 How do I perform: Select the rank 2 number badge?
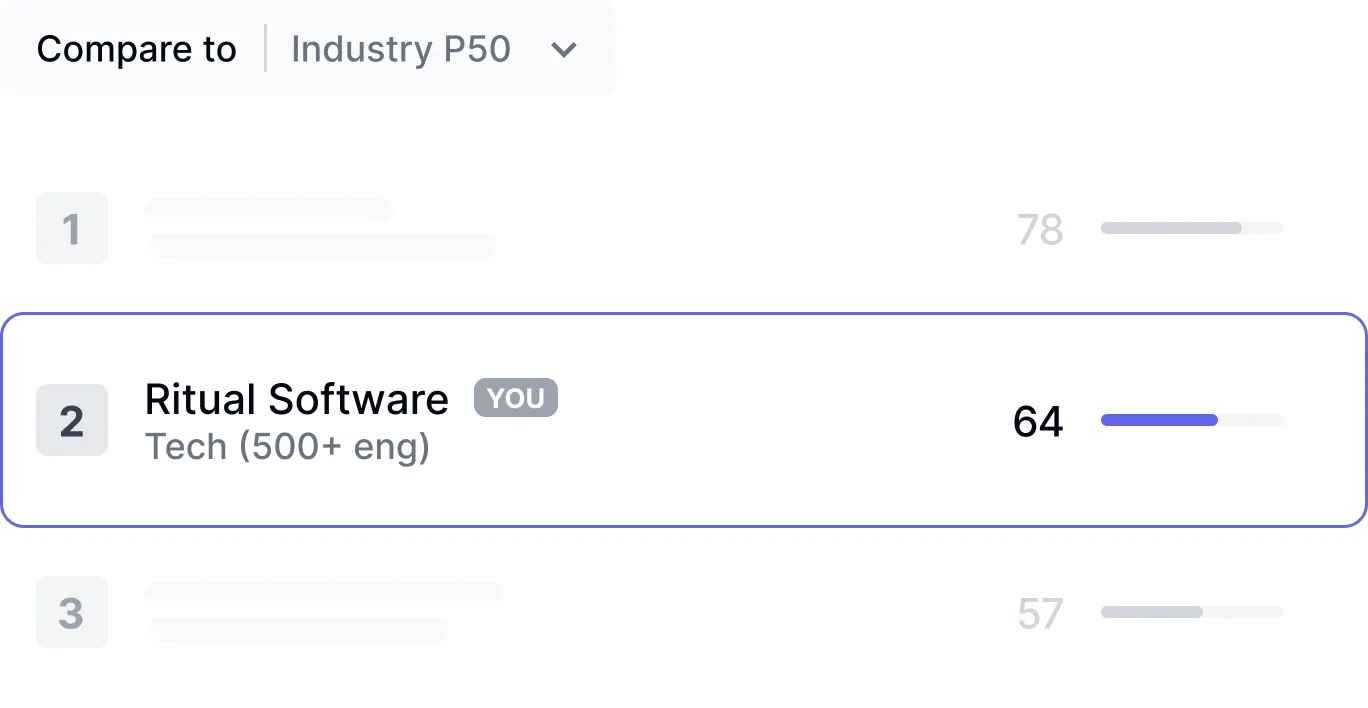point(72,421)
